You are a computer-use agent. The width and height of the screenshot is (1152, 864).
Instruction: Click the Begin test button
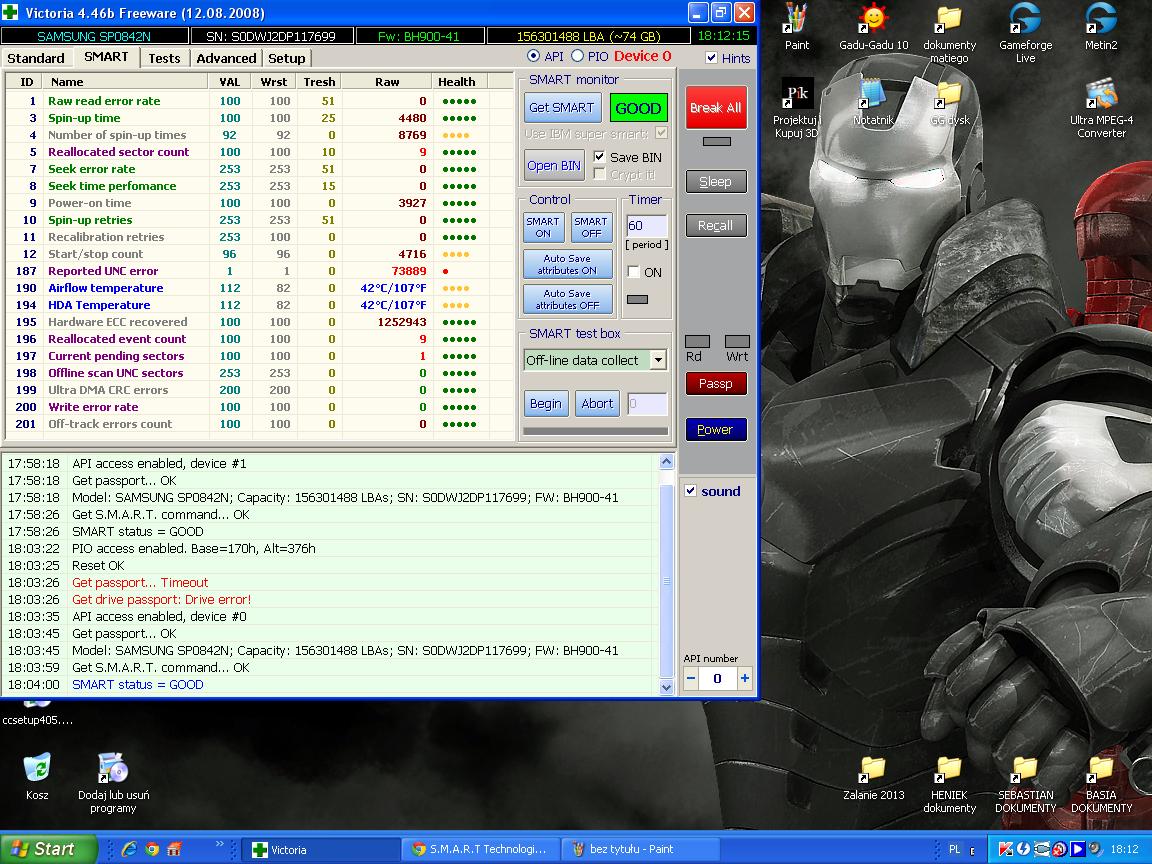pyautogui.click(x=546, y=403)
